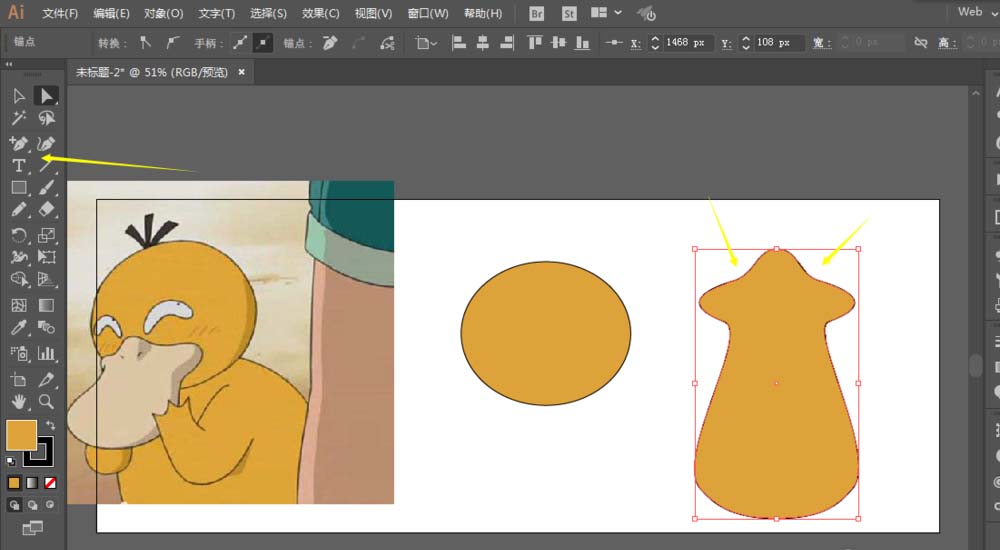Click the X coordinate stepper arrows

pos(655,43)
